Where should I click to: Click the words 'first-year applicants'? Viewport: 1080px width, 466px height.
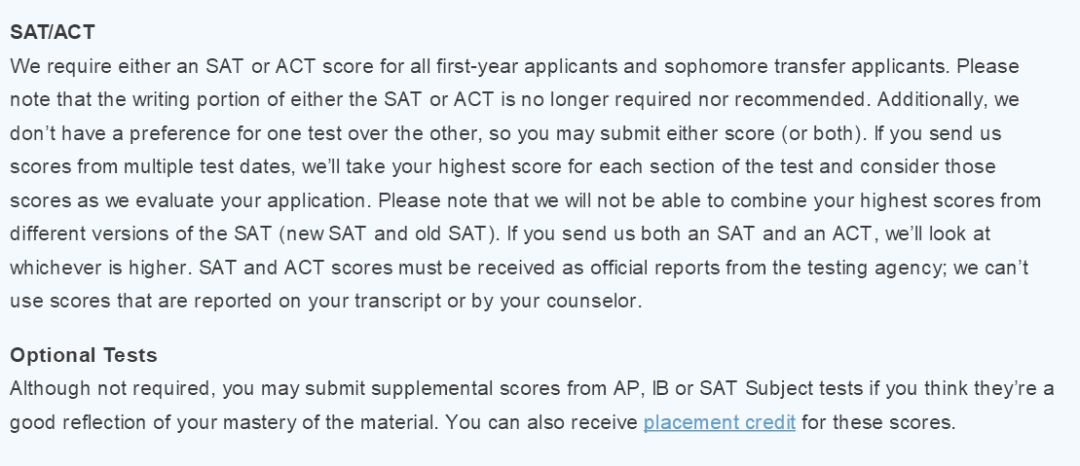pyautogui.click(x=527, y=67)
